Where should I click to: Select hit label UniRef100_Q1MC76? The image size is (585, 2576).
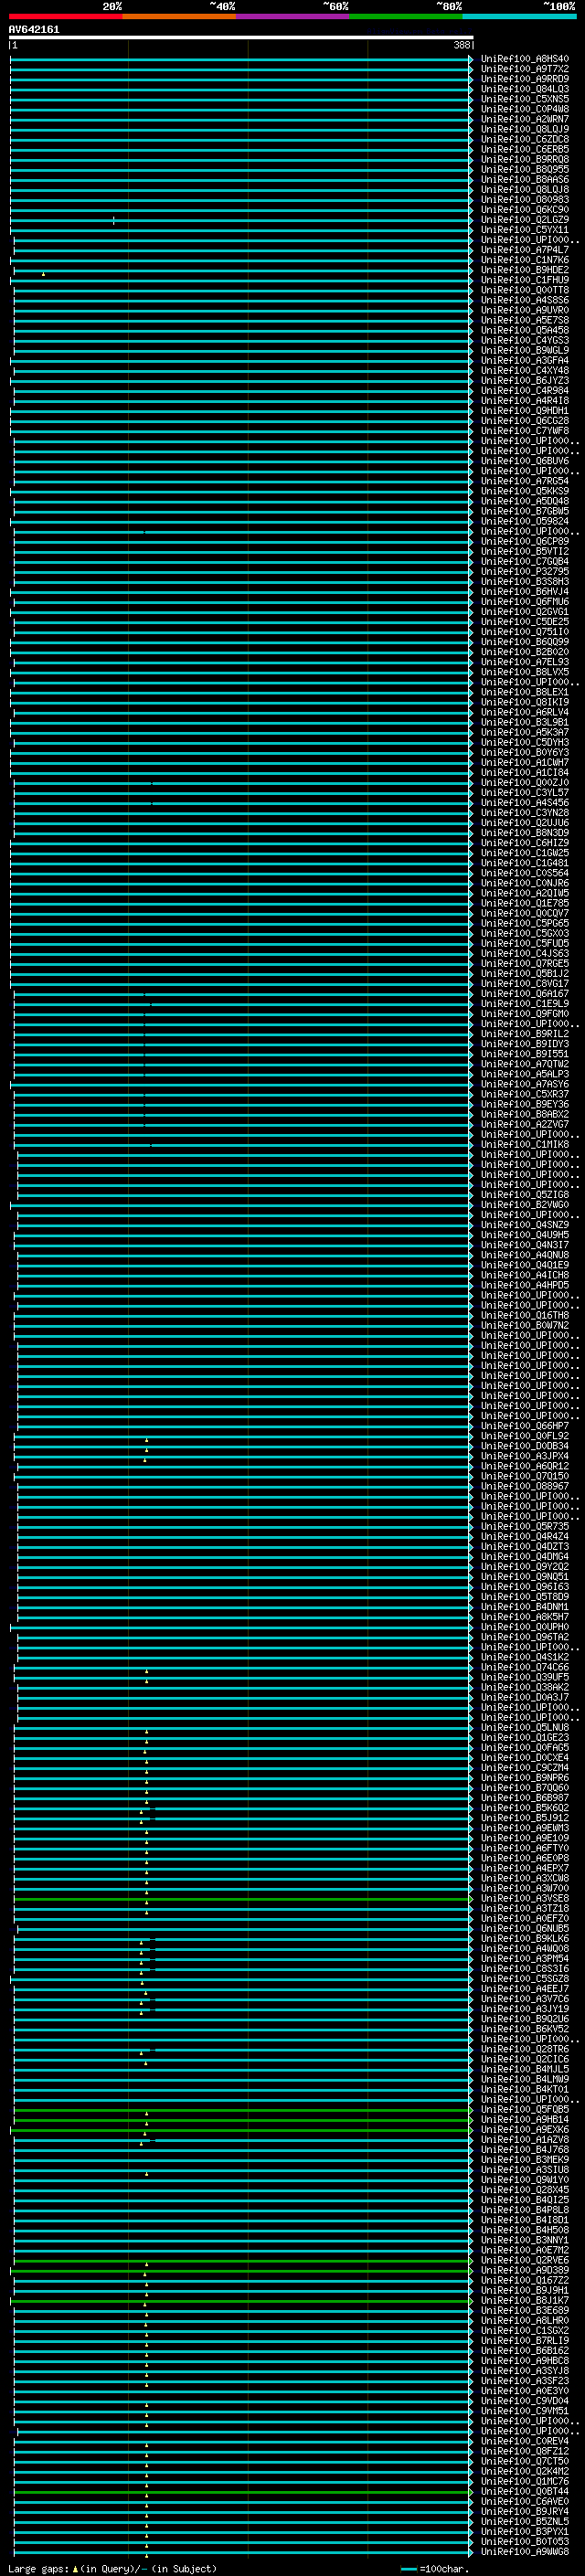tap(525, 2481)
